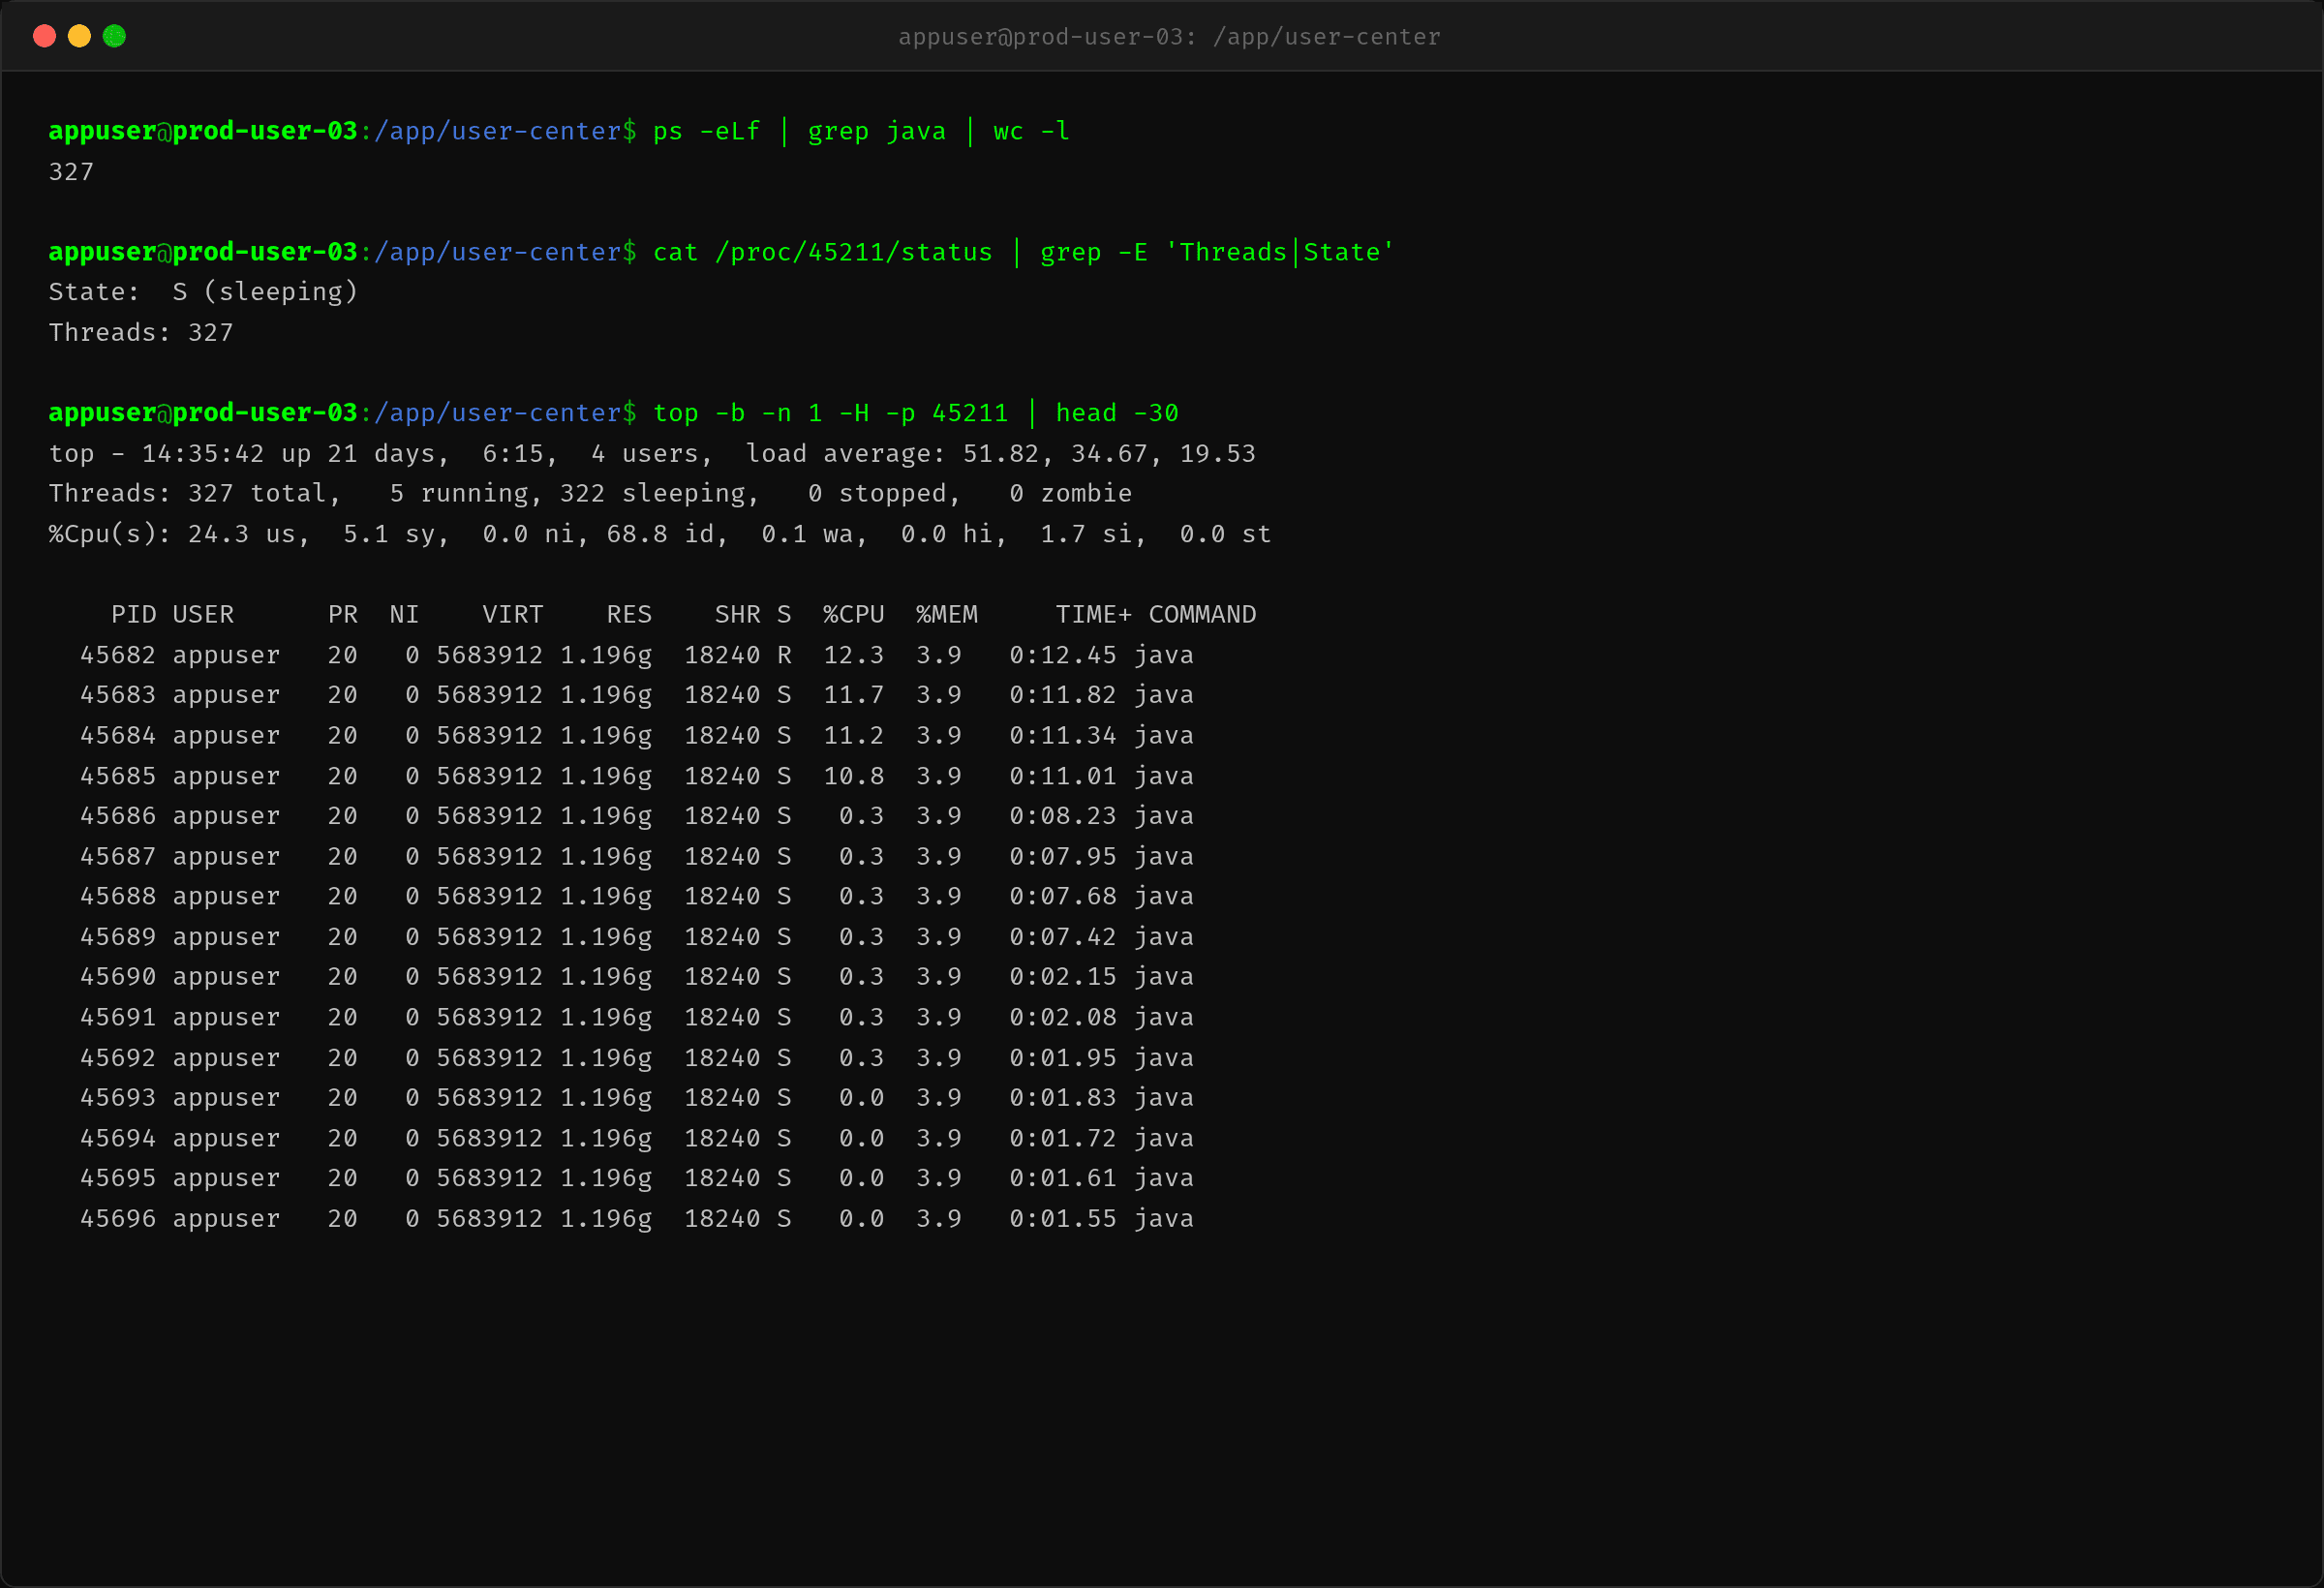Click TIME+ value 0:01.83
Viewport: 2324px width, 1588px height.
[1062, 1098]
